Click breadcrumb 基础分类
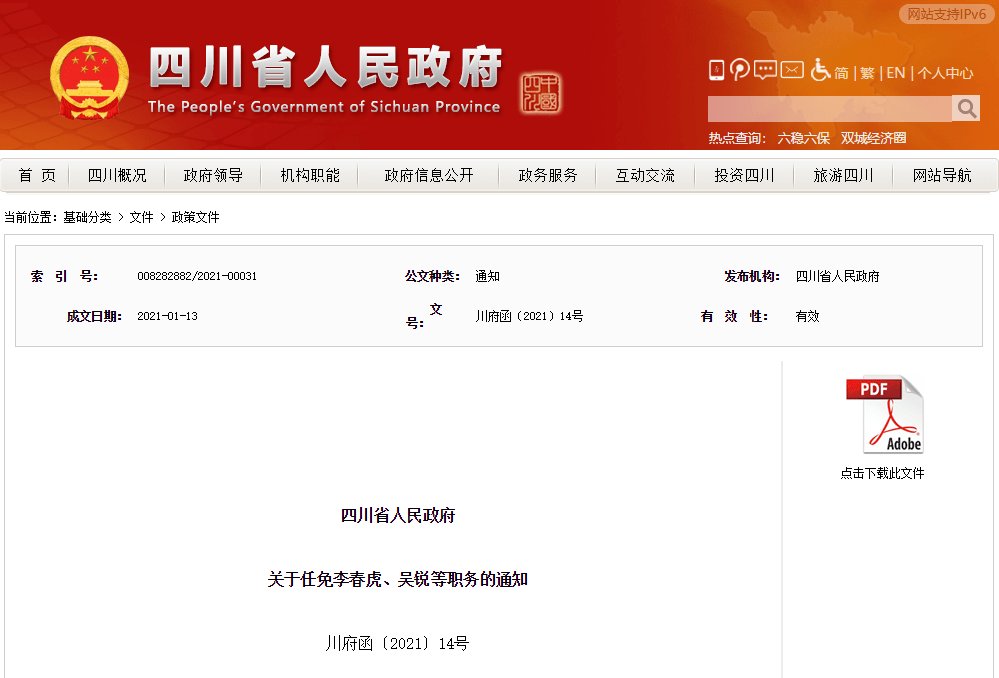 click(87, 217)
